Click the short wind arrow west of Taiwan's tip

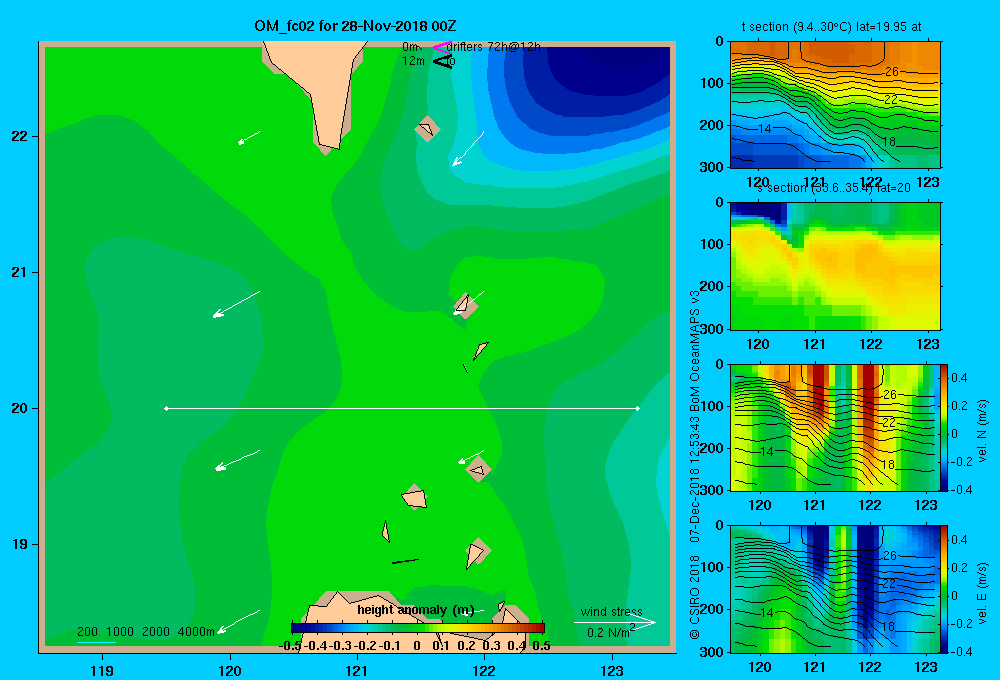pyautogui.click(x=249, y=138)
